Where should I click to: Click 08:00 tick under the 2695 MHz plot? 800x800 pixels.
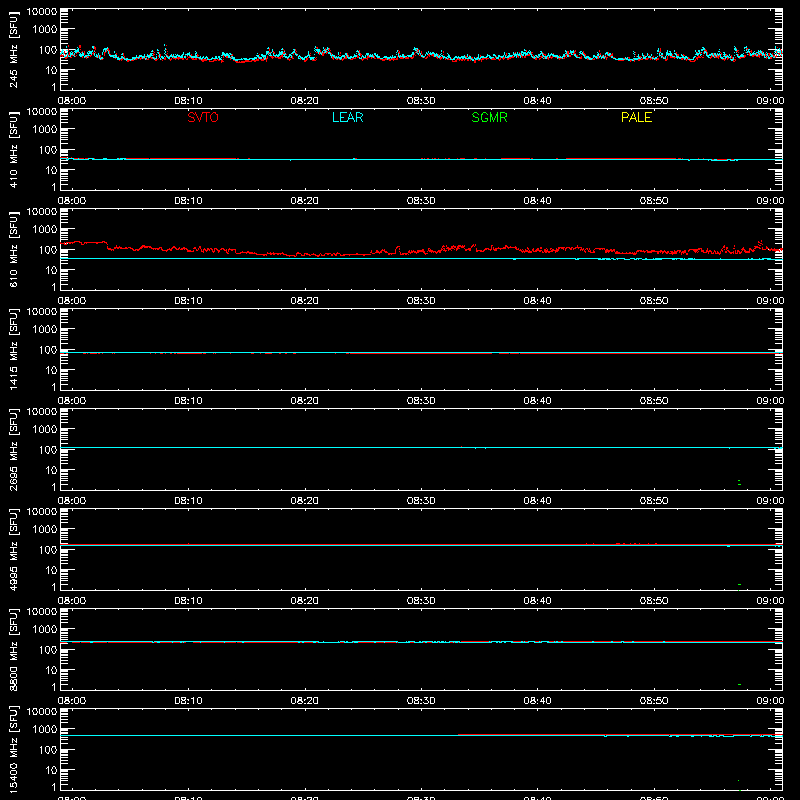(72, 501)
